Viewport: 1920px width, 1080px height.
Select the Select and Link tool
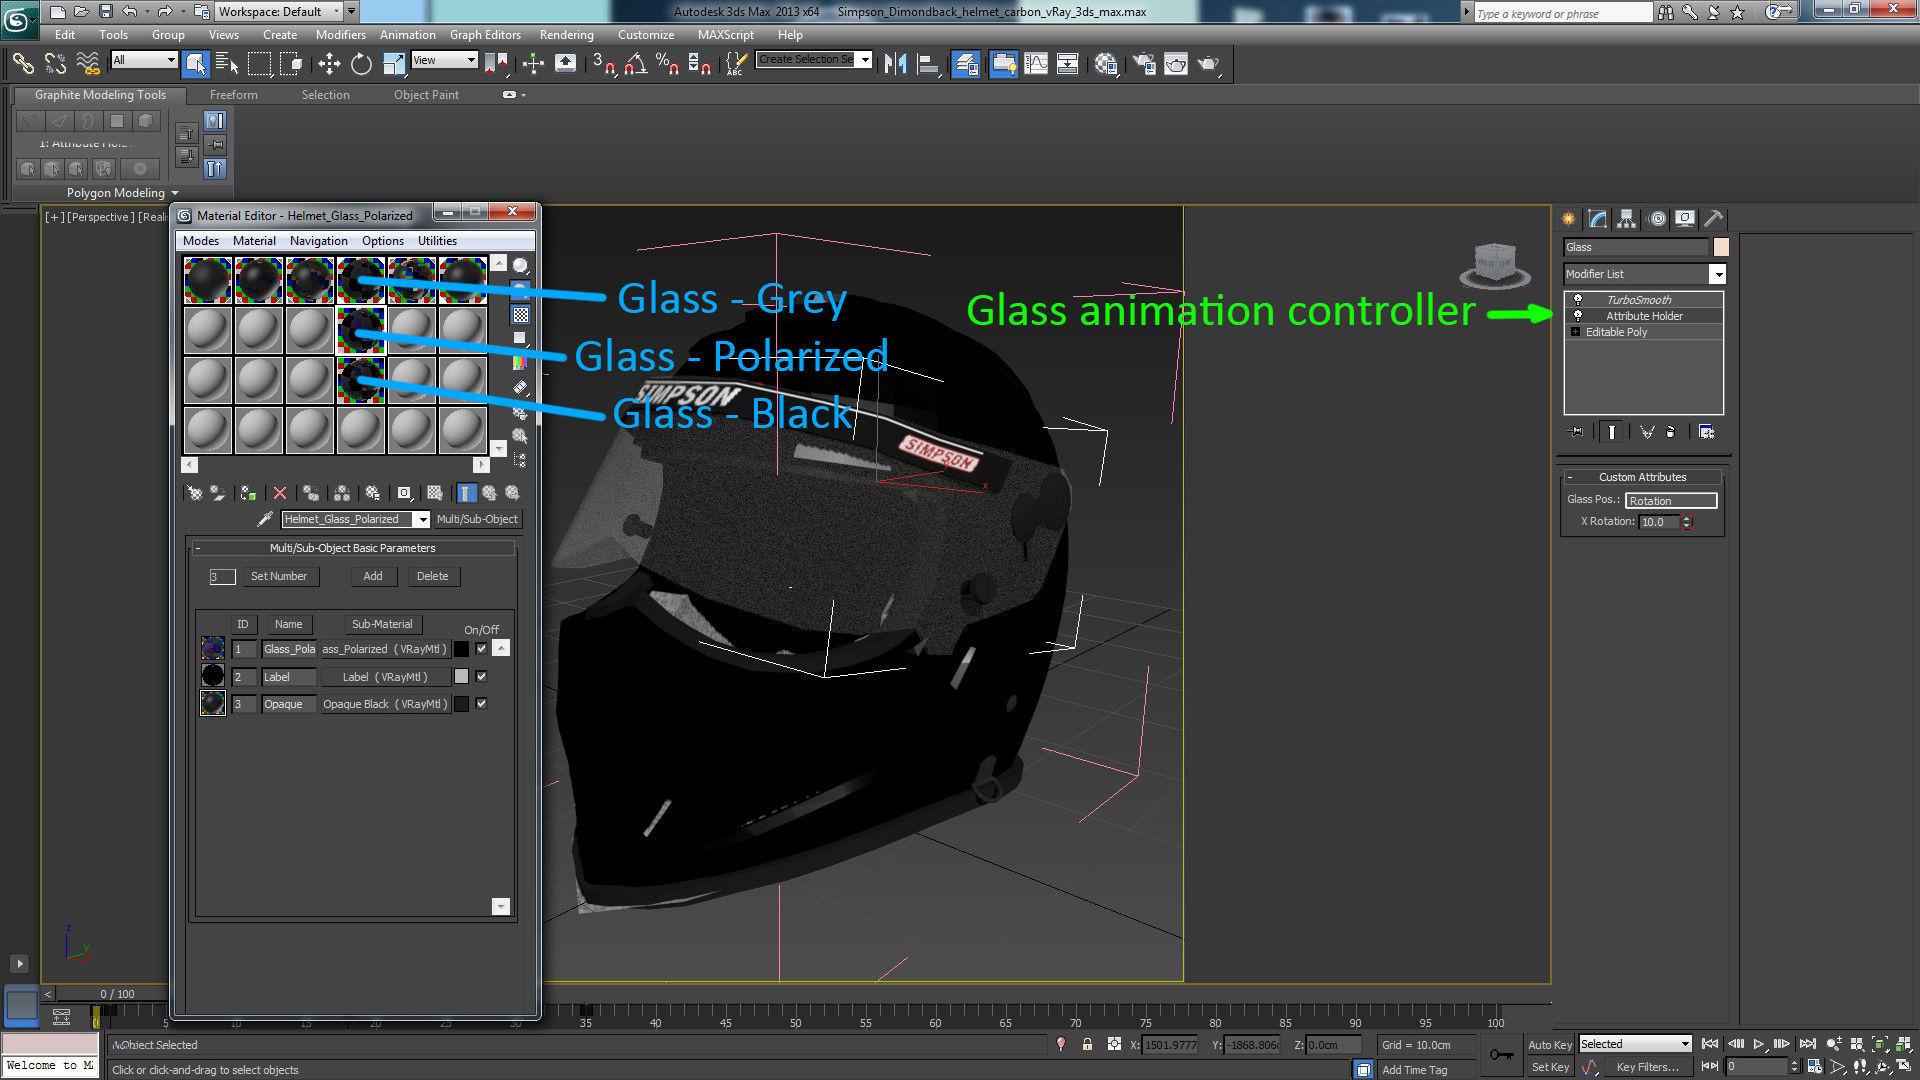point(22,63)
